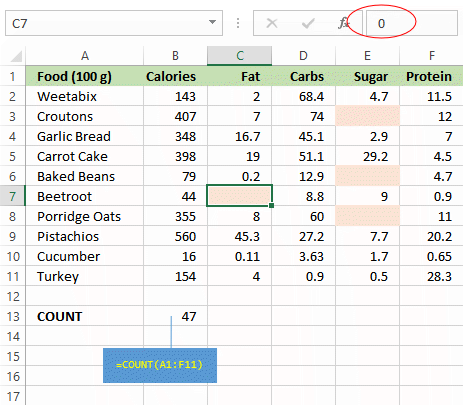Viewport: 463px width, 405px height.
Task: Select column F header
Action: (x=431, y=56)
